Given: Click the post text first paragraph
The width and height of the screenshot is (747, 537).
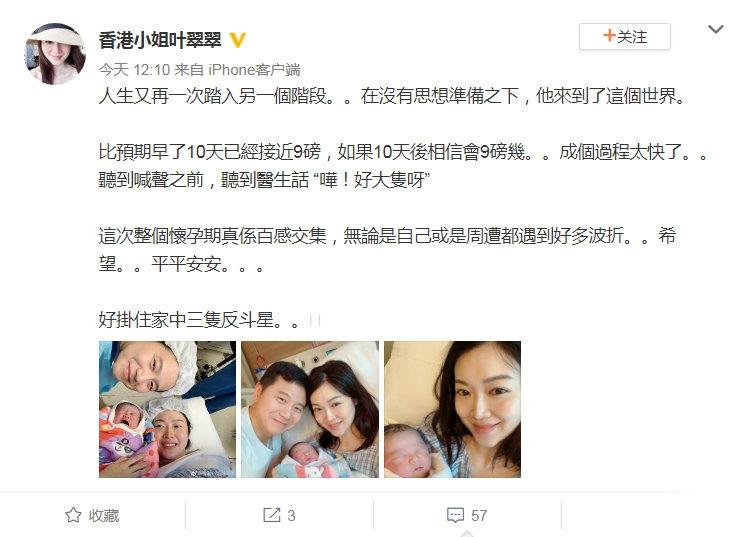Looking at the screenshot, I should click(x=392, y=96).
